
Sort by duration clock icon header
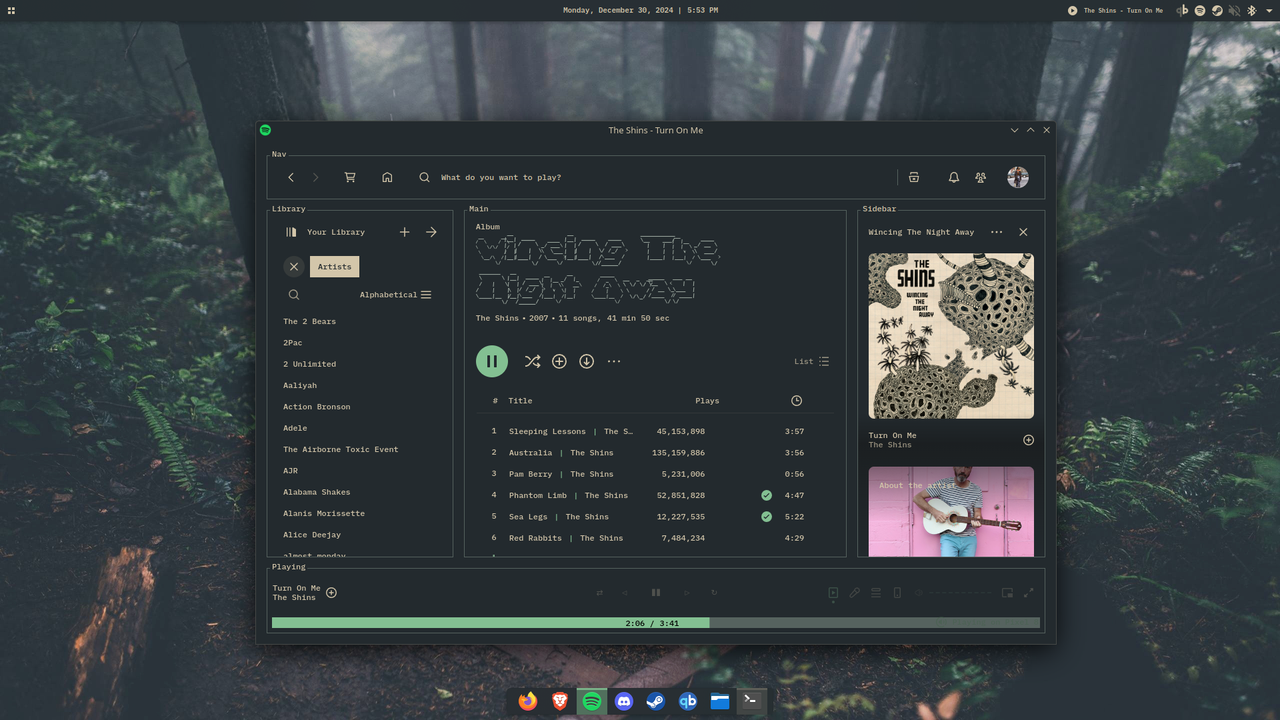(796, 401)
